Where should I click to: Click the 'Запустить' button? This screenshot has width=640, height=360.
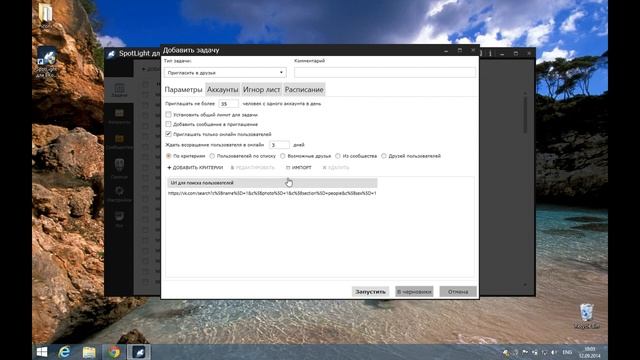[370, 291]
